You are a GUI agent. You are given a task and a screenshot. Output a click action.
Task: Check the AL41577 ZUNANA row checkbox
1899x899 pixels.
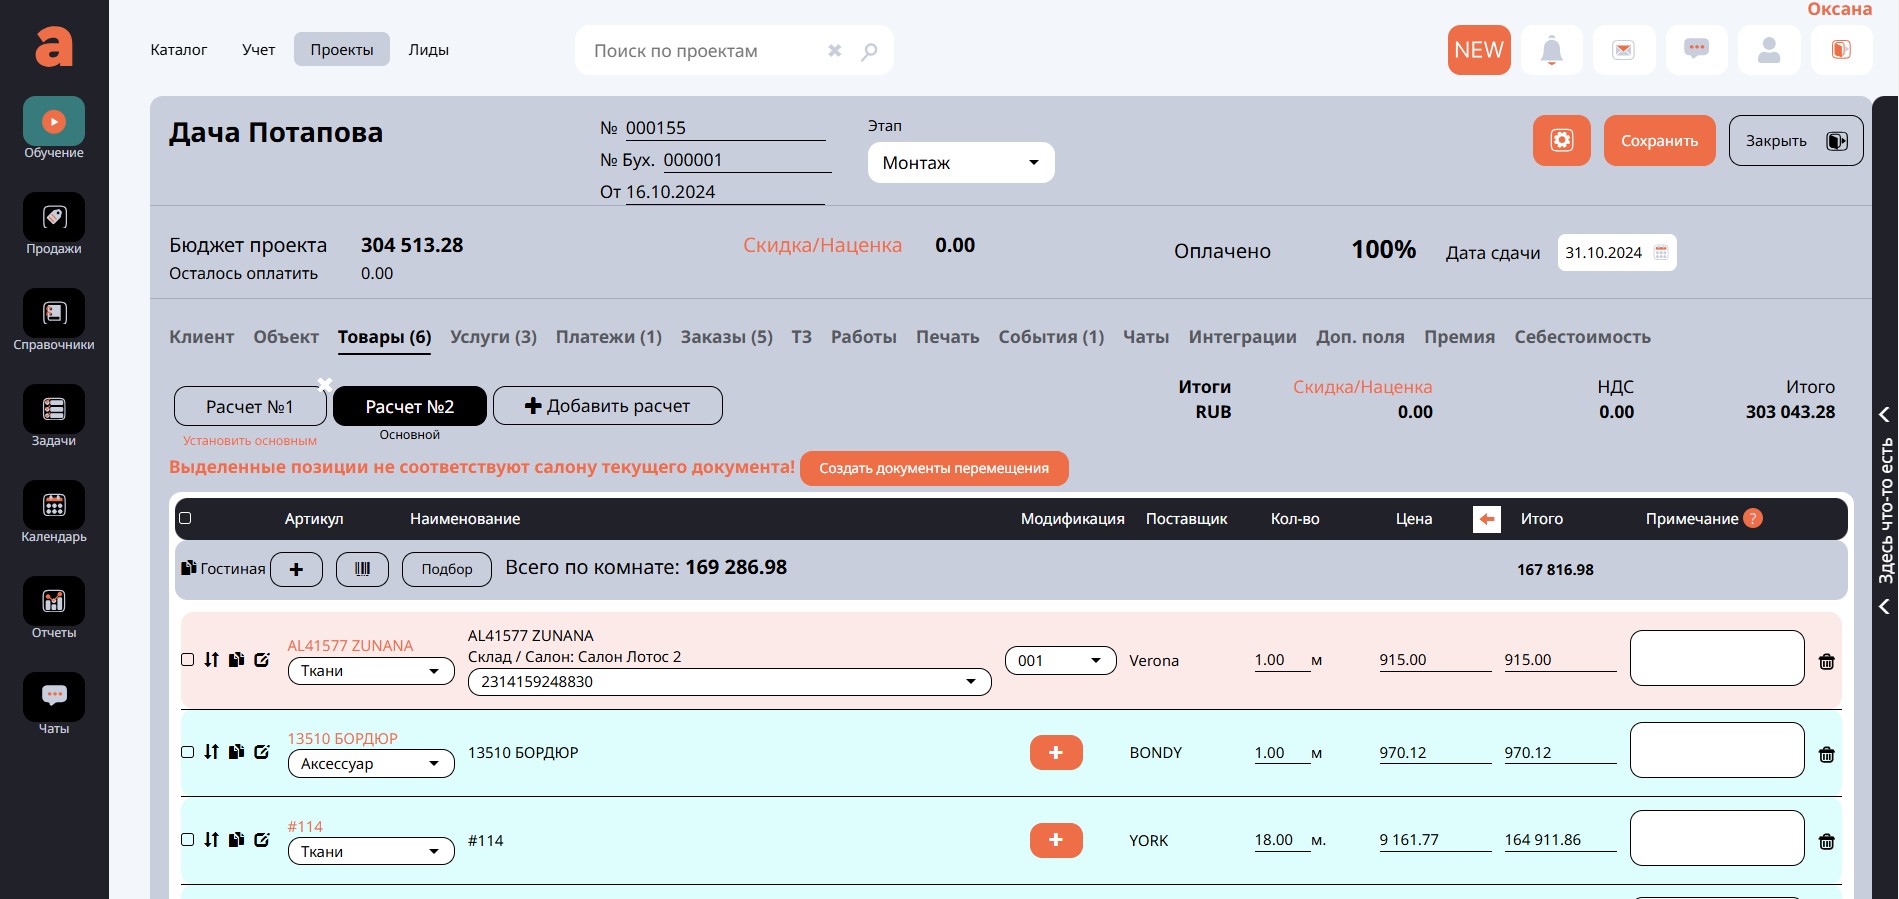(188, 660)
